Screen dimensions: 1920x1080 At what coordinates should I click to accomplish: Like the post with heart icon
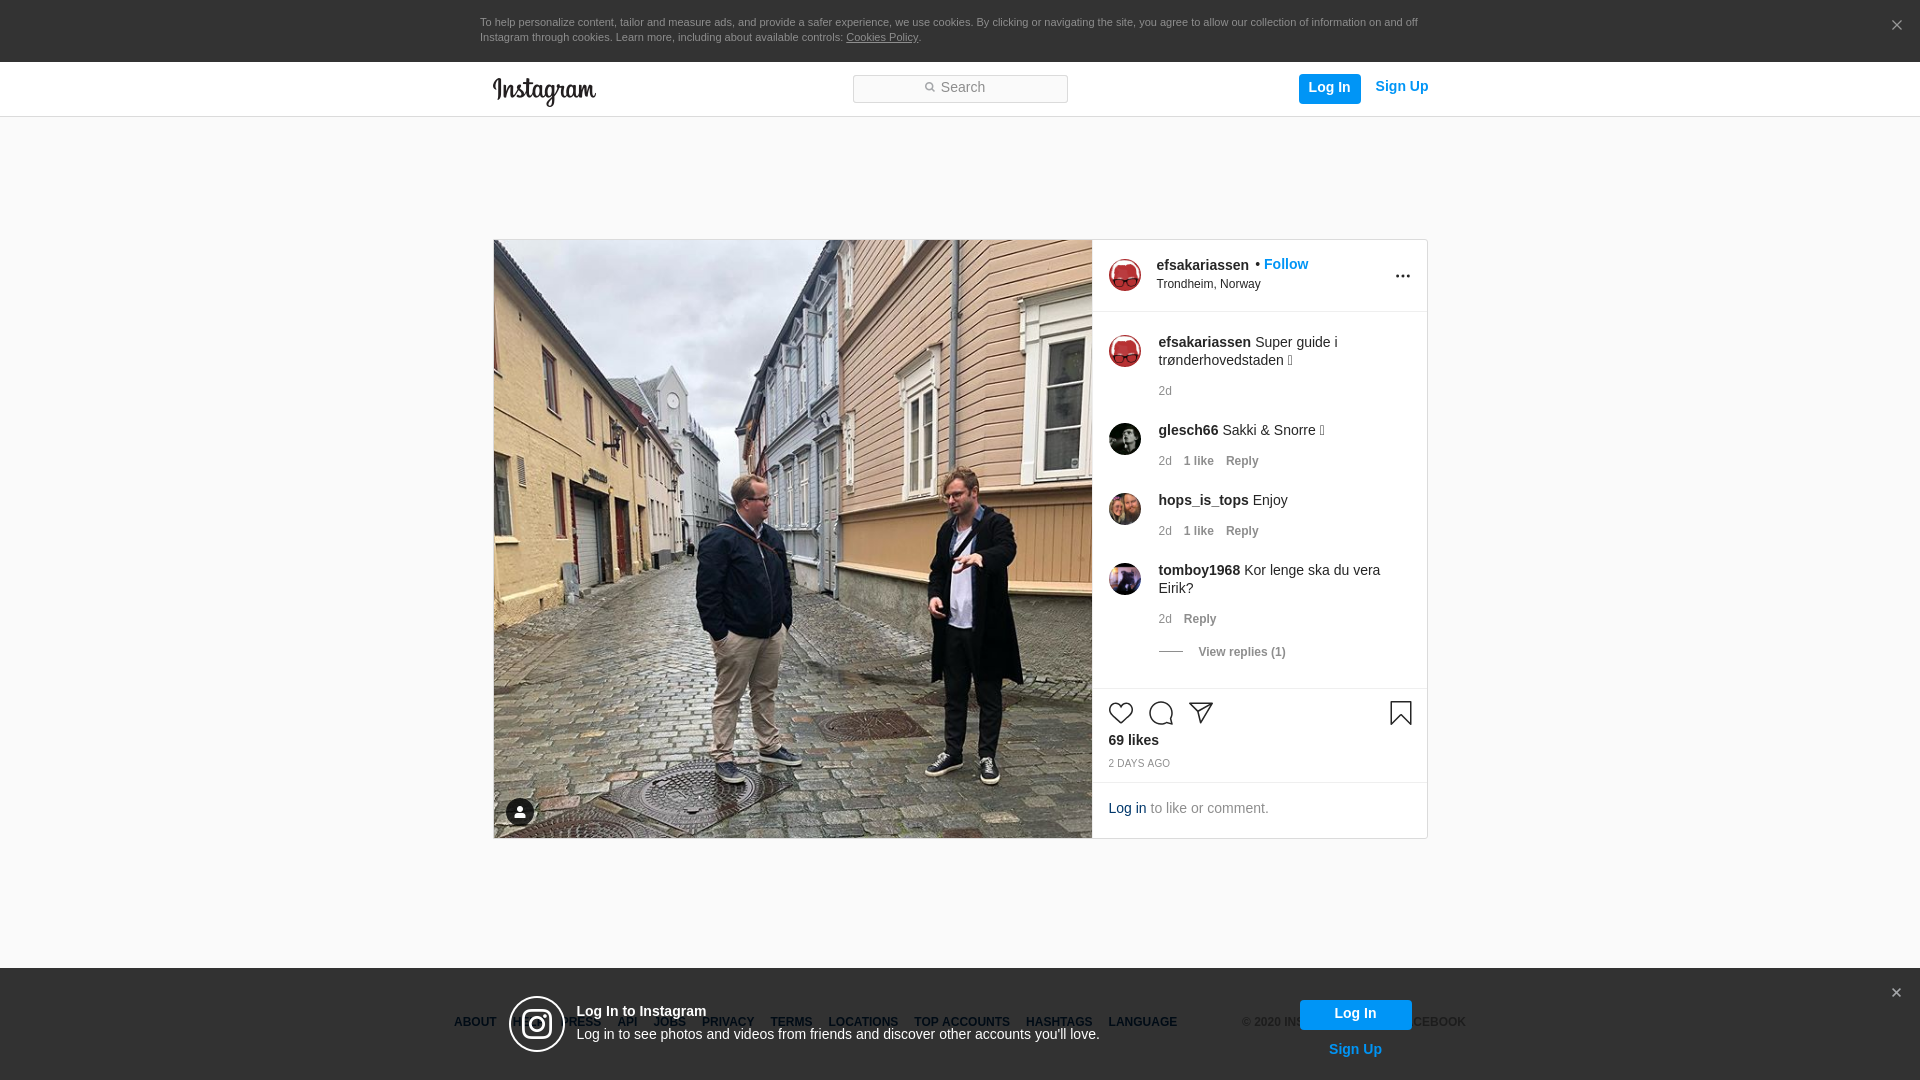pyautogui.click(x=1121, y=713)
